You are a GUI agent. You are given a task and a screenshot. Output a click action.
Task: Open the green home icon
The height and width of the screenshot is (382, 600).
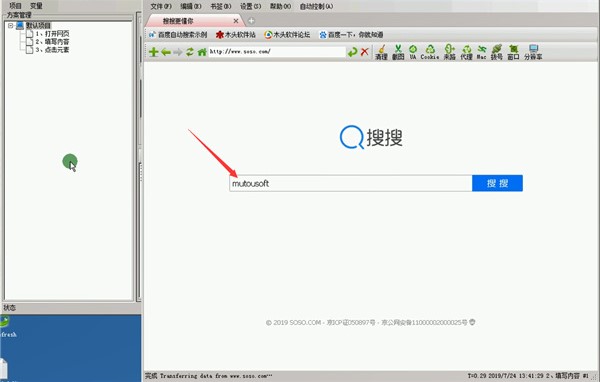pos(202,52)
